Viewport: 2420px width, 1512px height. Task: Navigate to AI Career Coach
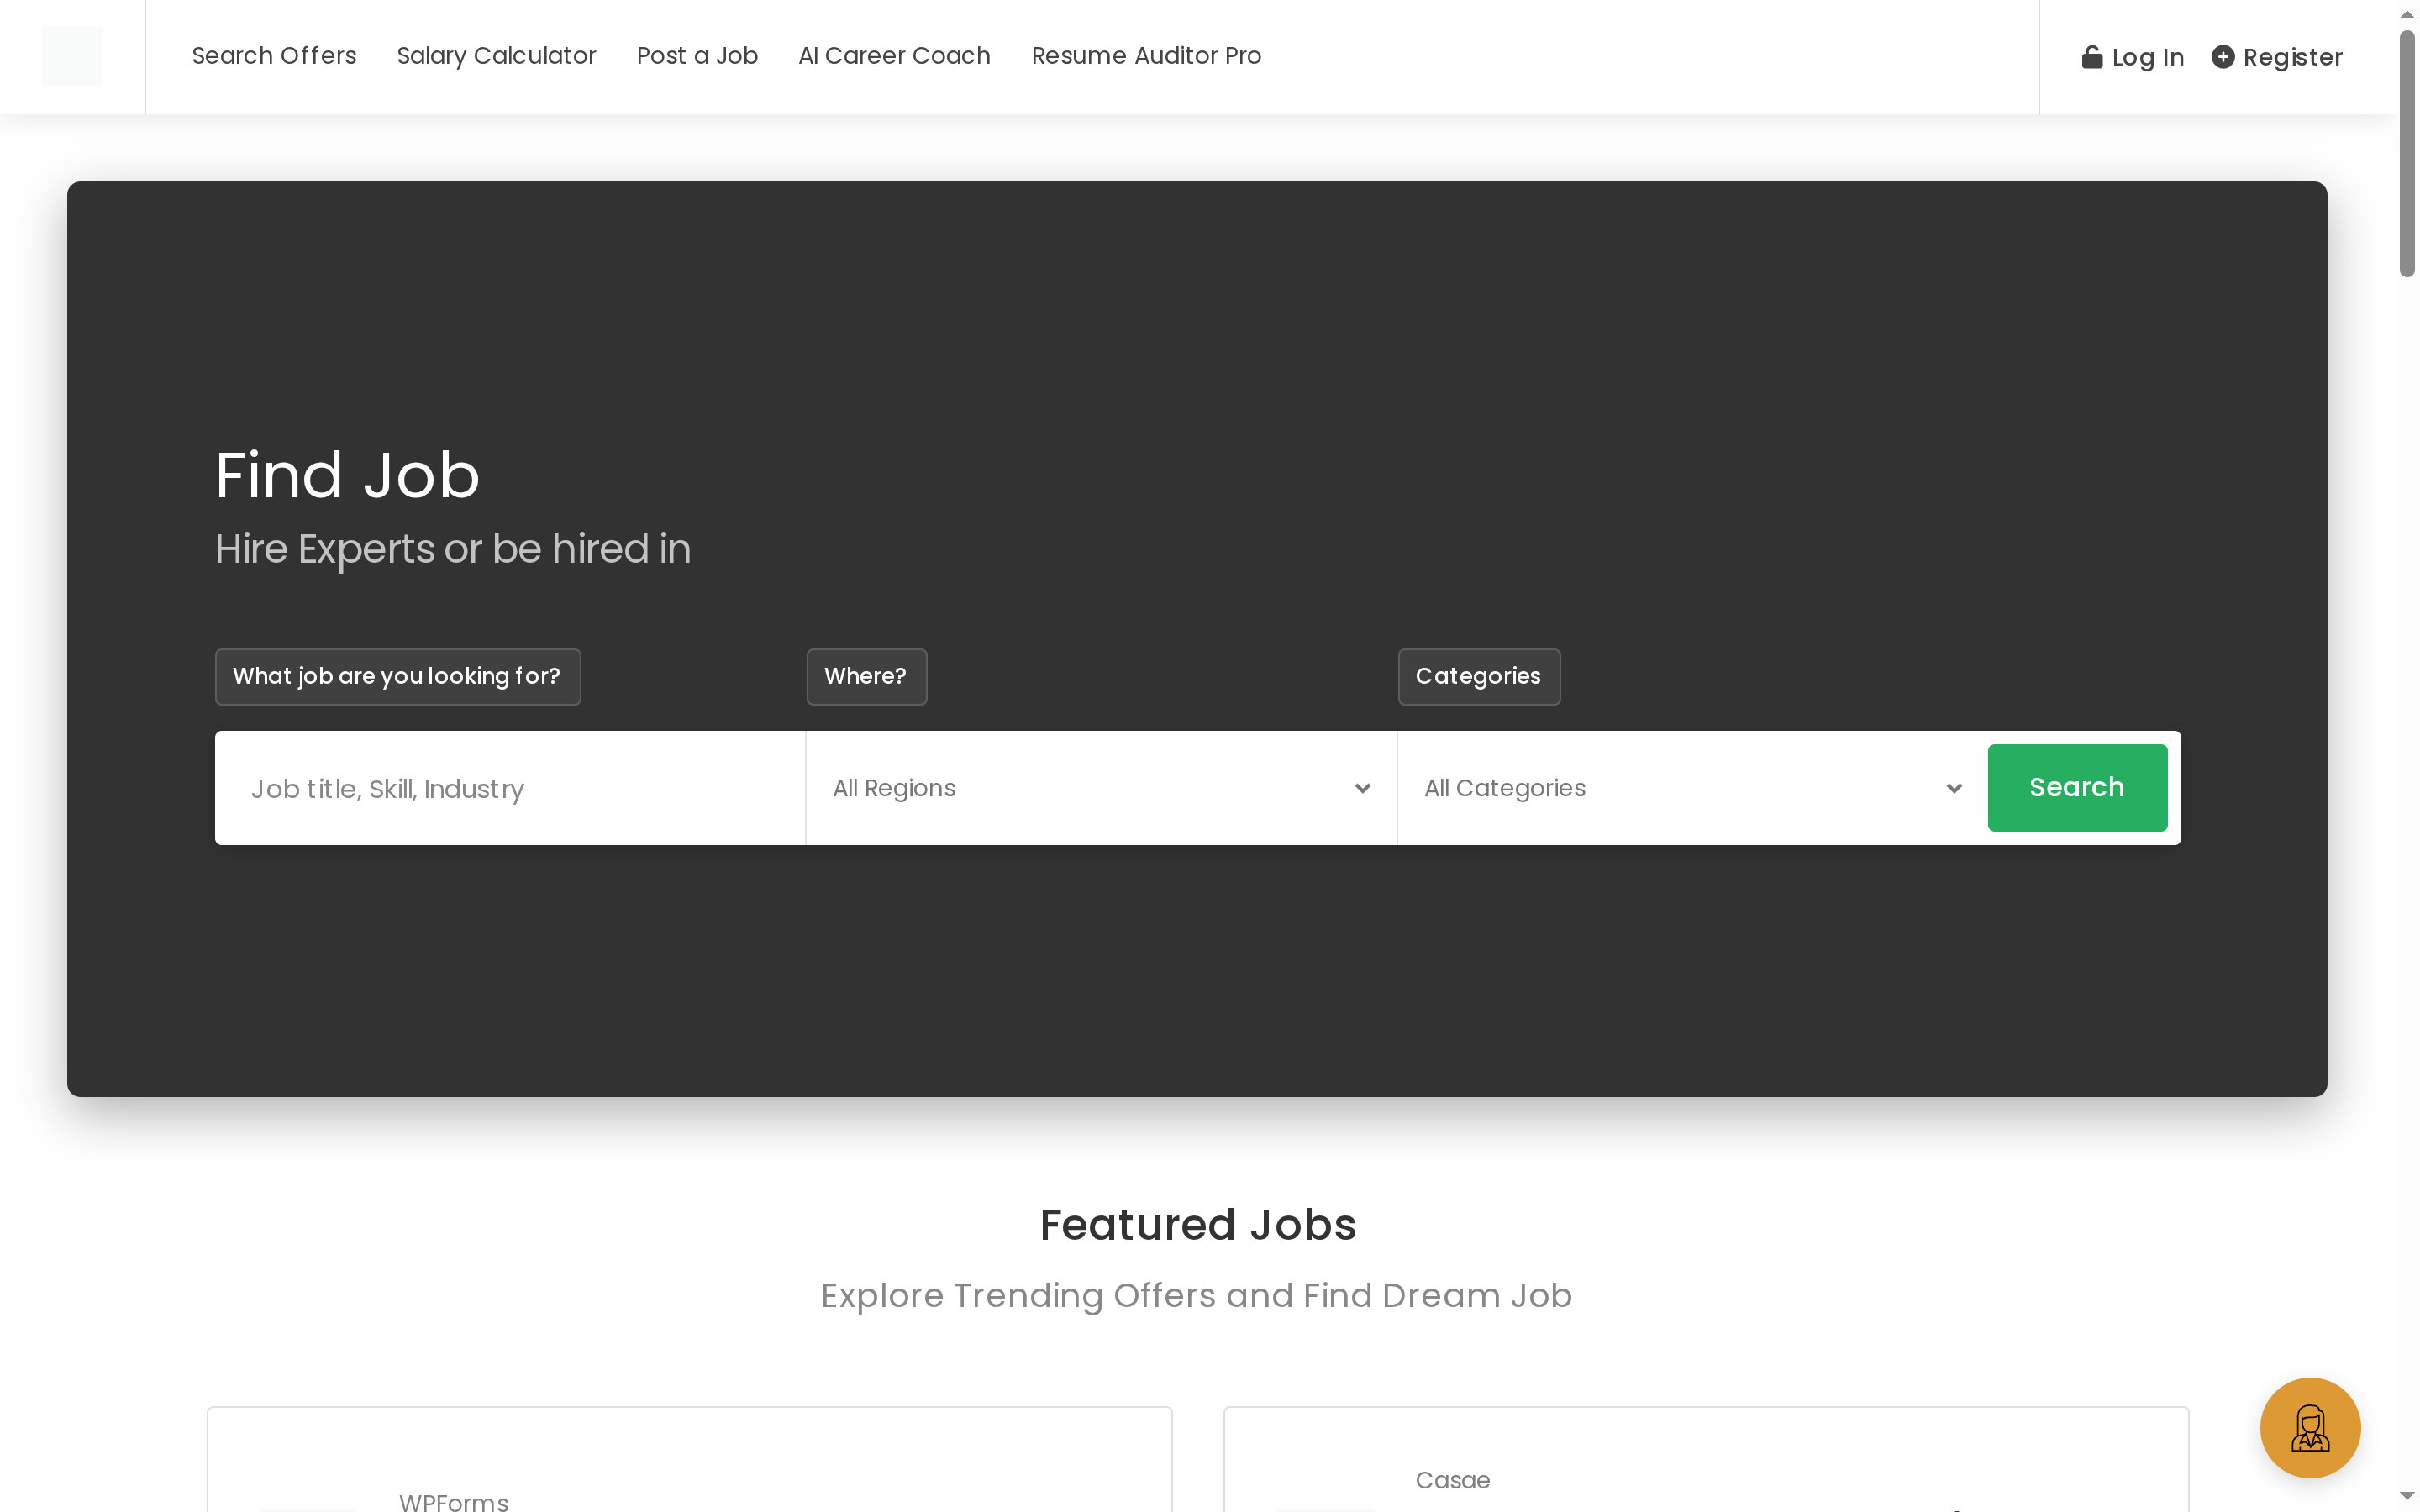(894, 56)
